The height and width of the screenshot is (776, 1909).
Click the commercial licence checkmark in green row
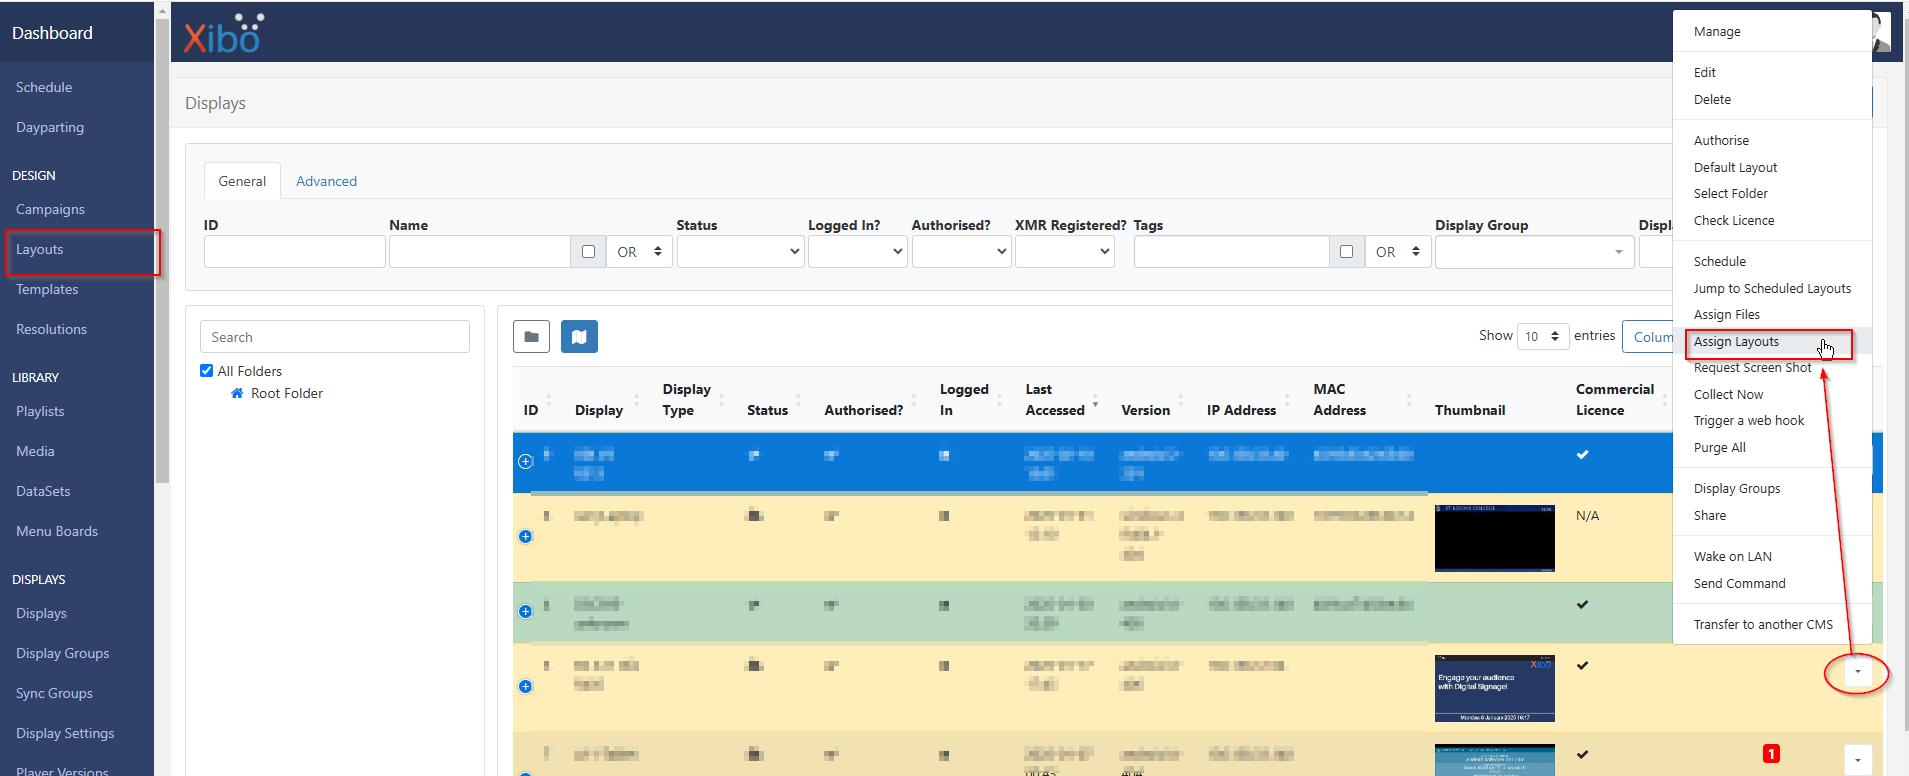1582,605
